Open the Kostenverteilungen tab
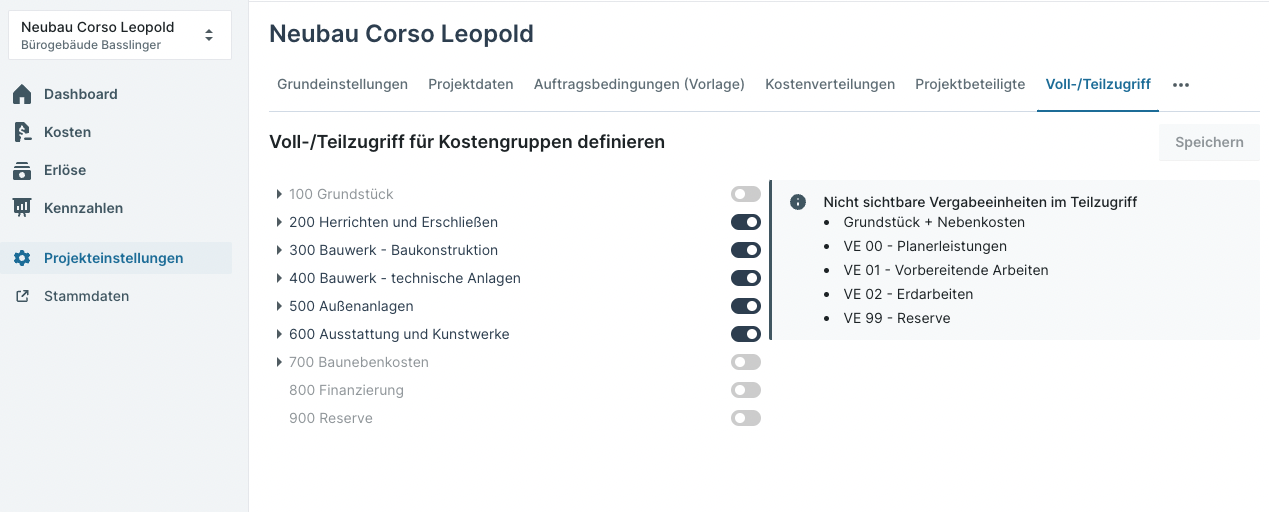 pyautogui.click(x=830, y=84)
